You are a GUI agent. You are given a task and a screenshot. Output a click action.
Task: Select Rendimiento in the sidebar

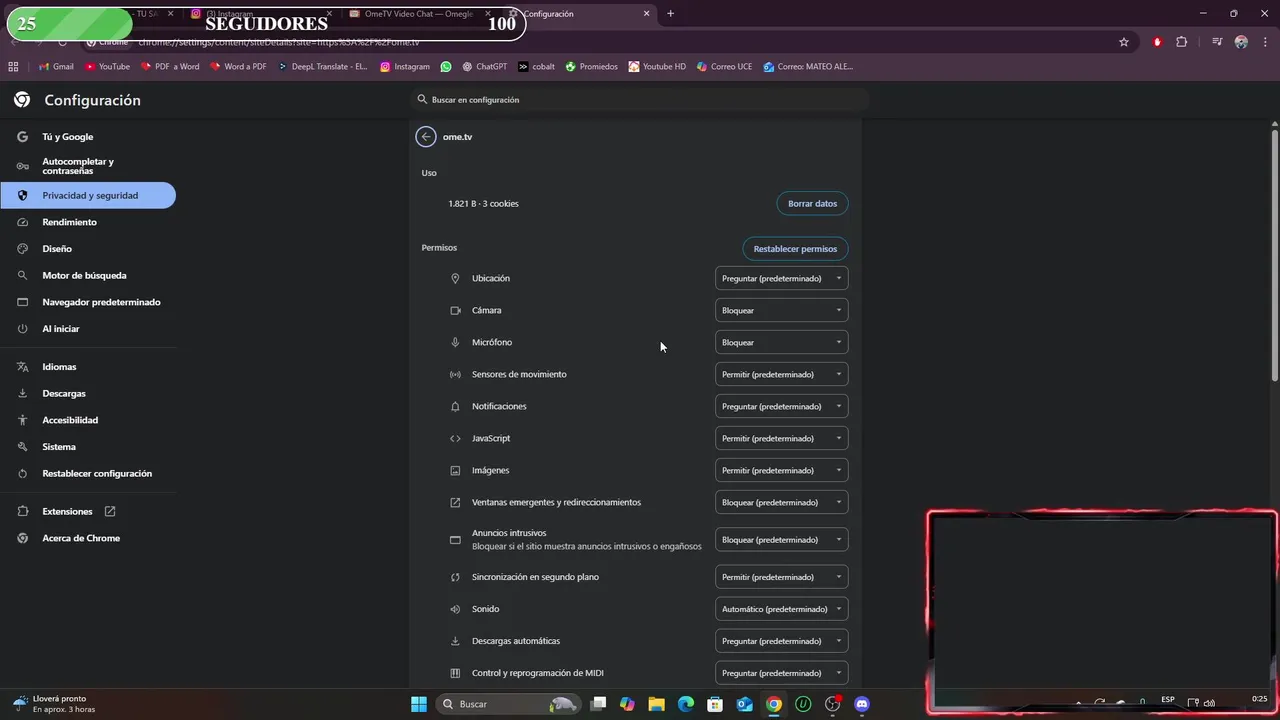point(88,222)
